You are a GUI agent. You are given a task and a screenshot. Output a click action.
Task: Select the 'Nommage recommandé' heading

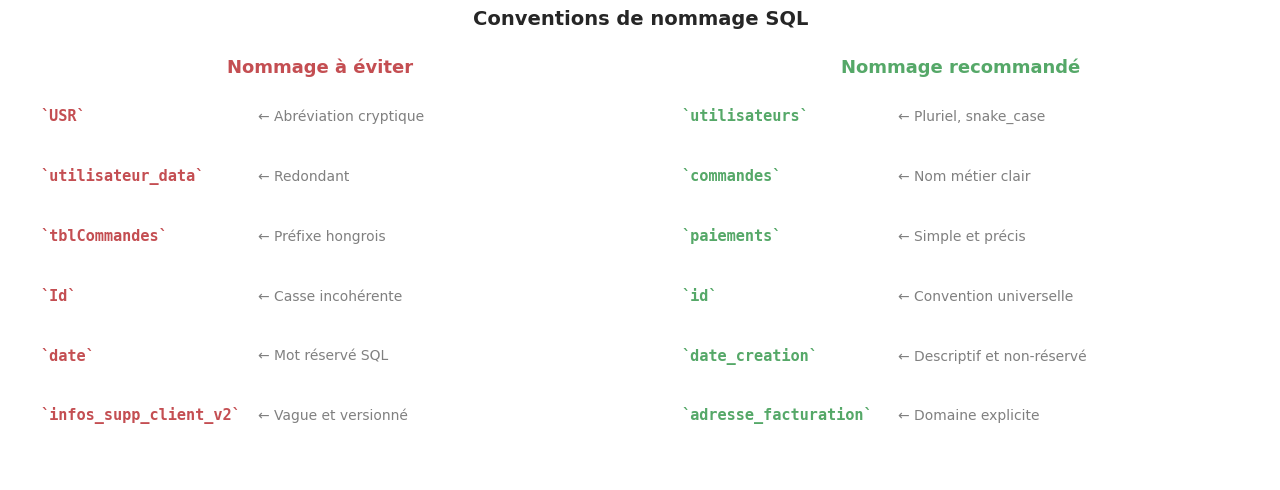(x=960, y=68)
